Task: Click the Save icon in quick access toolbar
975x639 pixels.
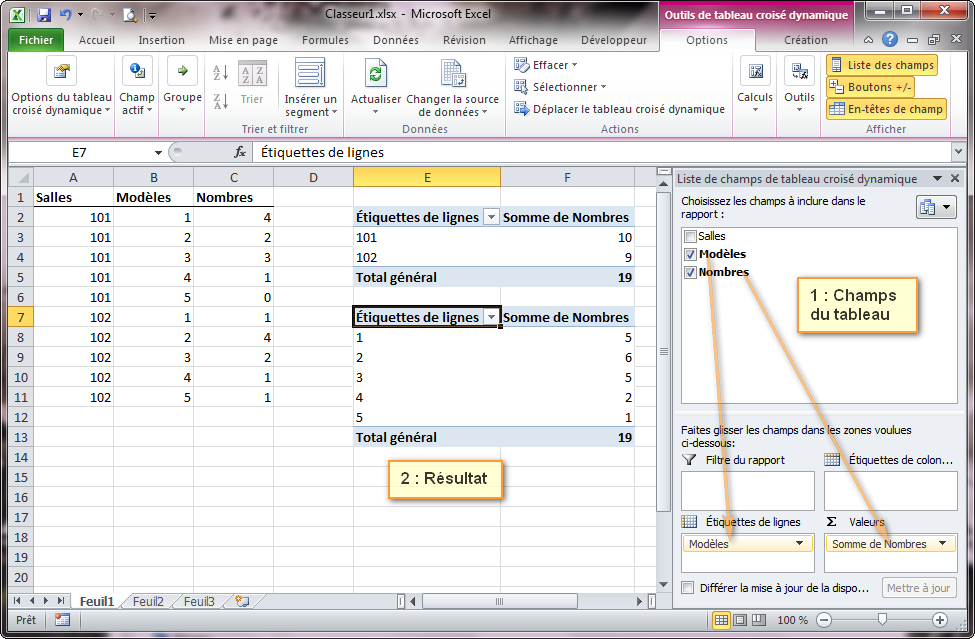Action: click(44, 15)
